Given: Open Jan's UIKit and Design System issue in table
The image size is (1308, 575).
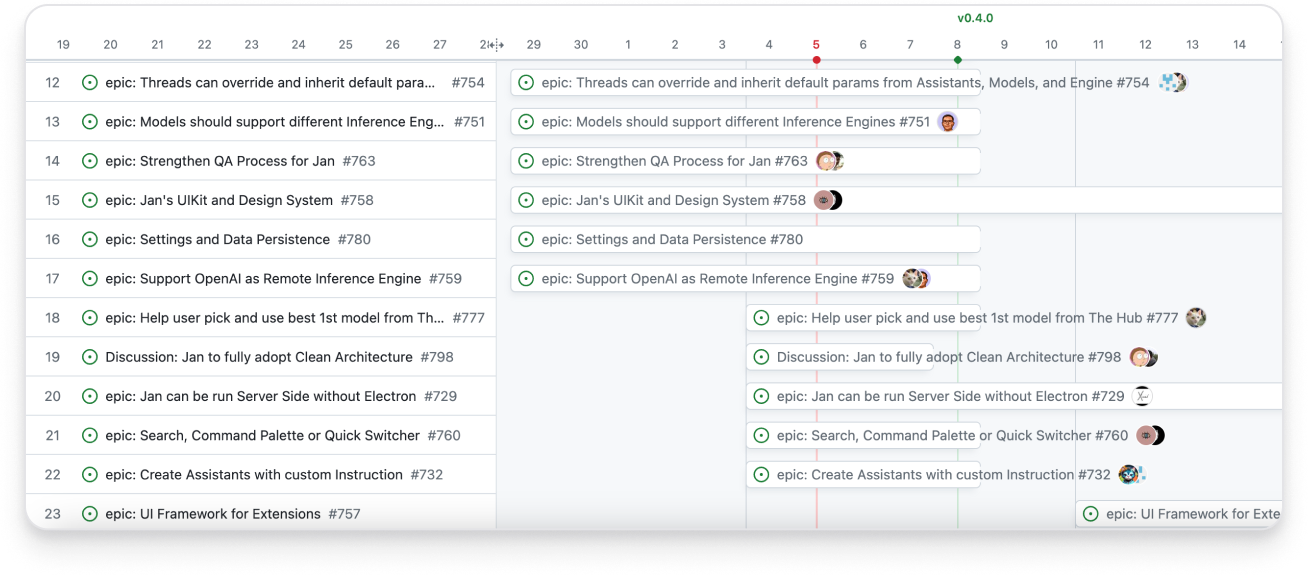Looking at the screenshot, I should (x=219, y=200).
